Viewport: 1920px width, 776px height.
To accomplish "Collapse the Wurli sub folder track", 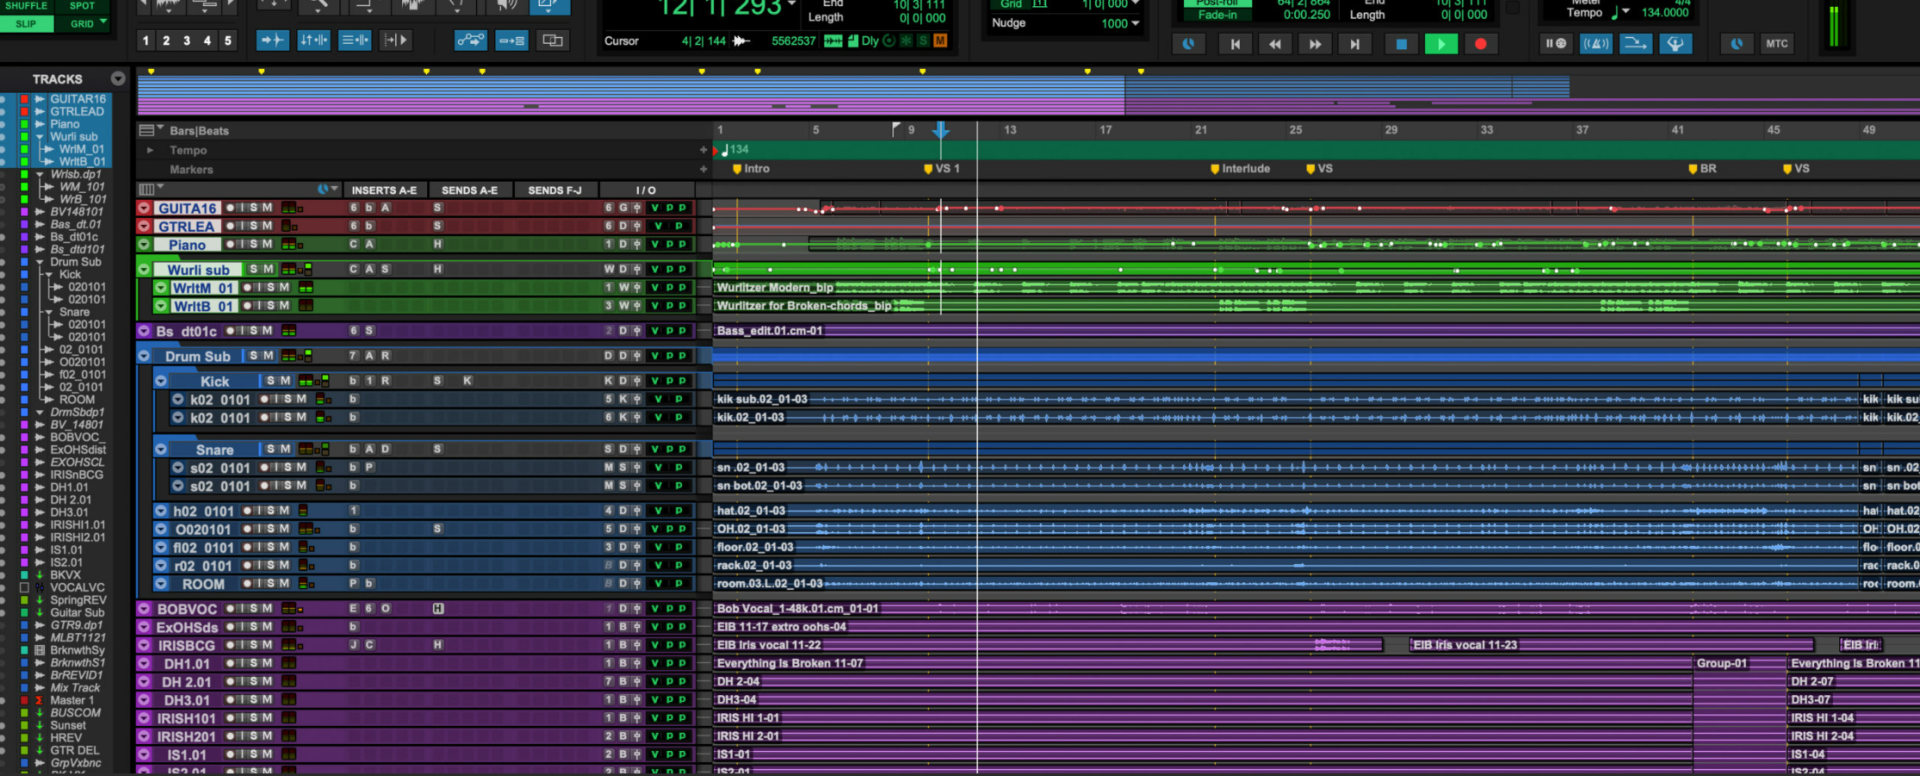I will click(144, 269).
